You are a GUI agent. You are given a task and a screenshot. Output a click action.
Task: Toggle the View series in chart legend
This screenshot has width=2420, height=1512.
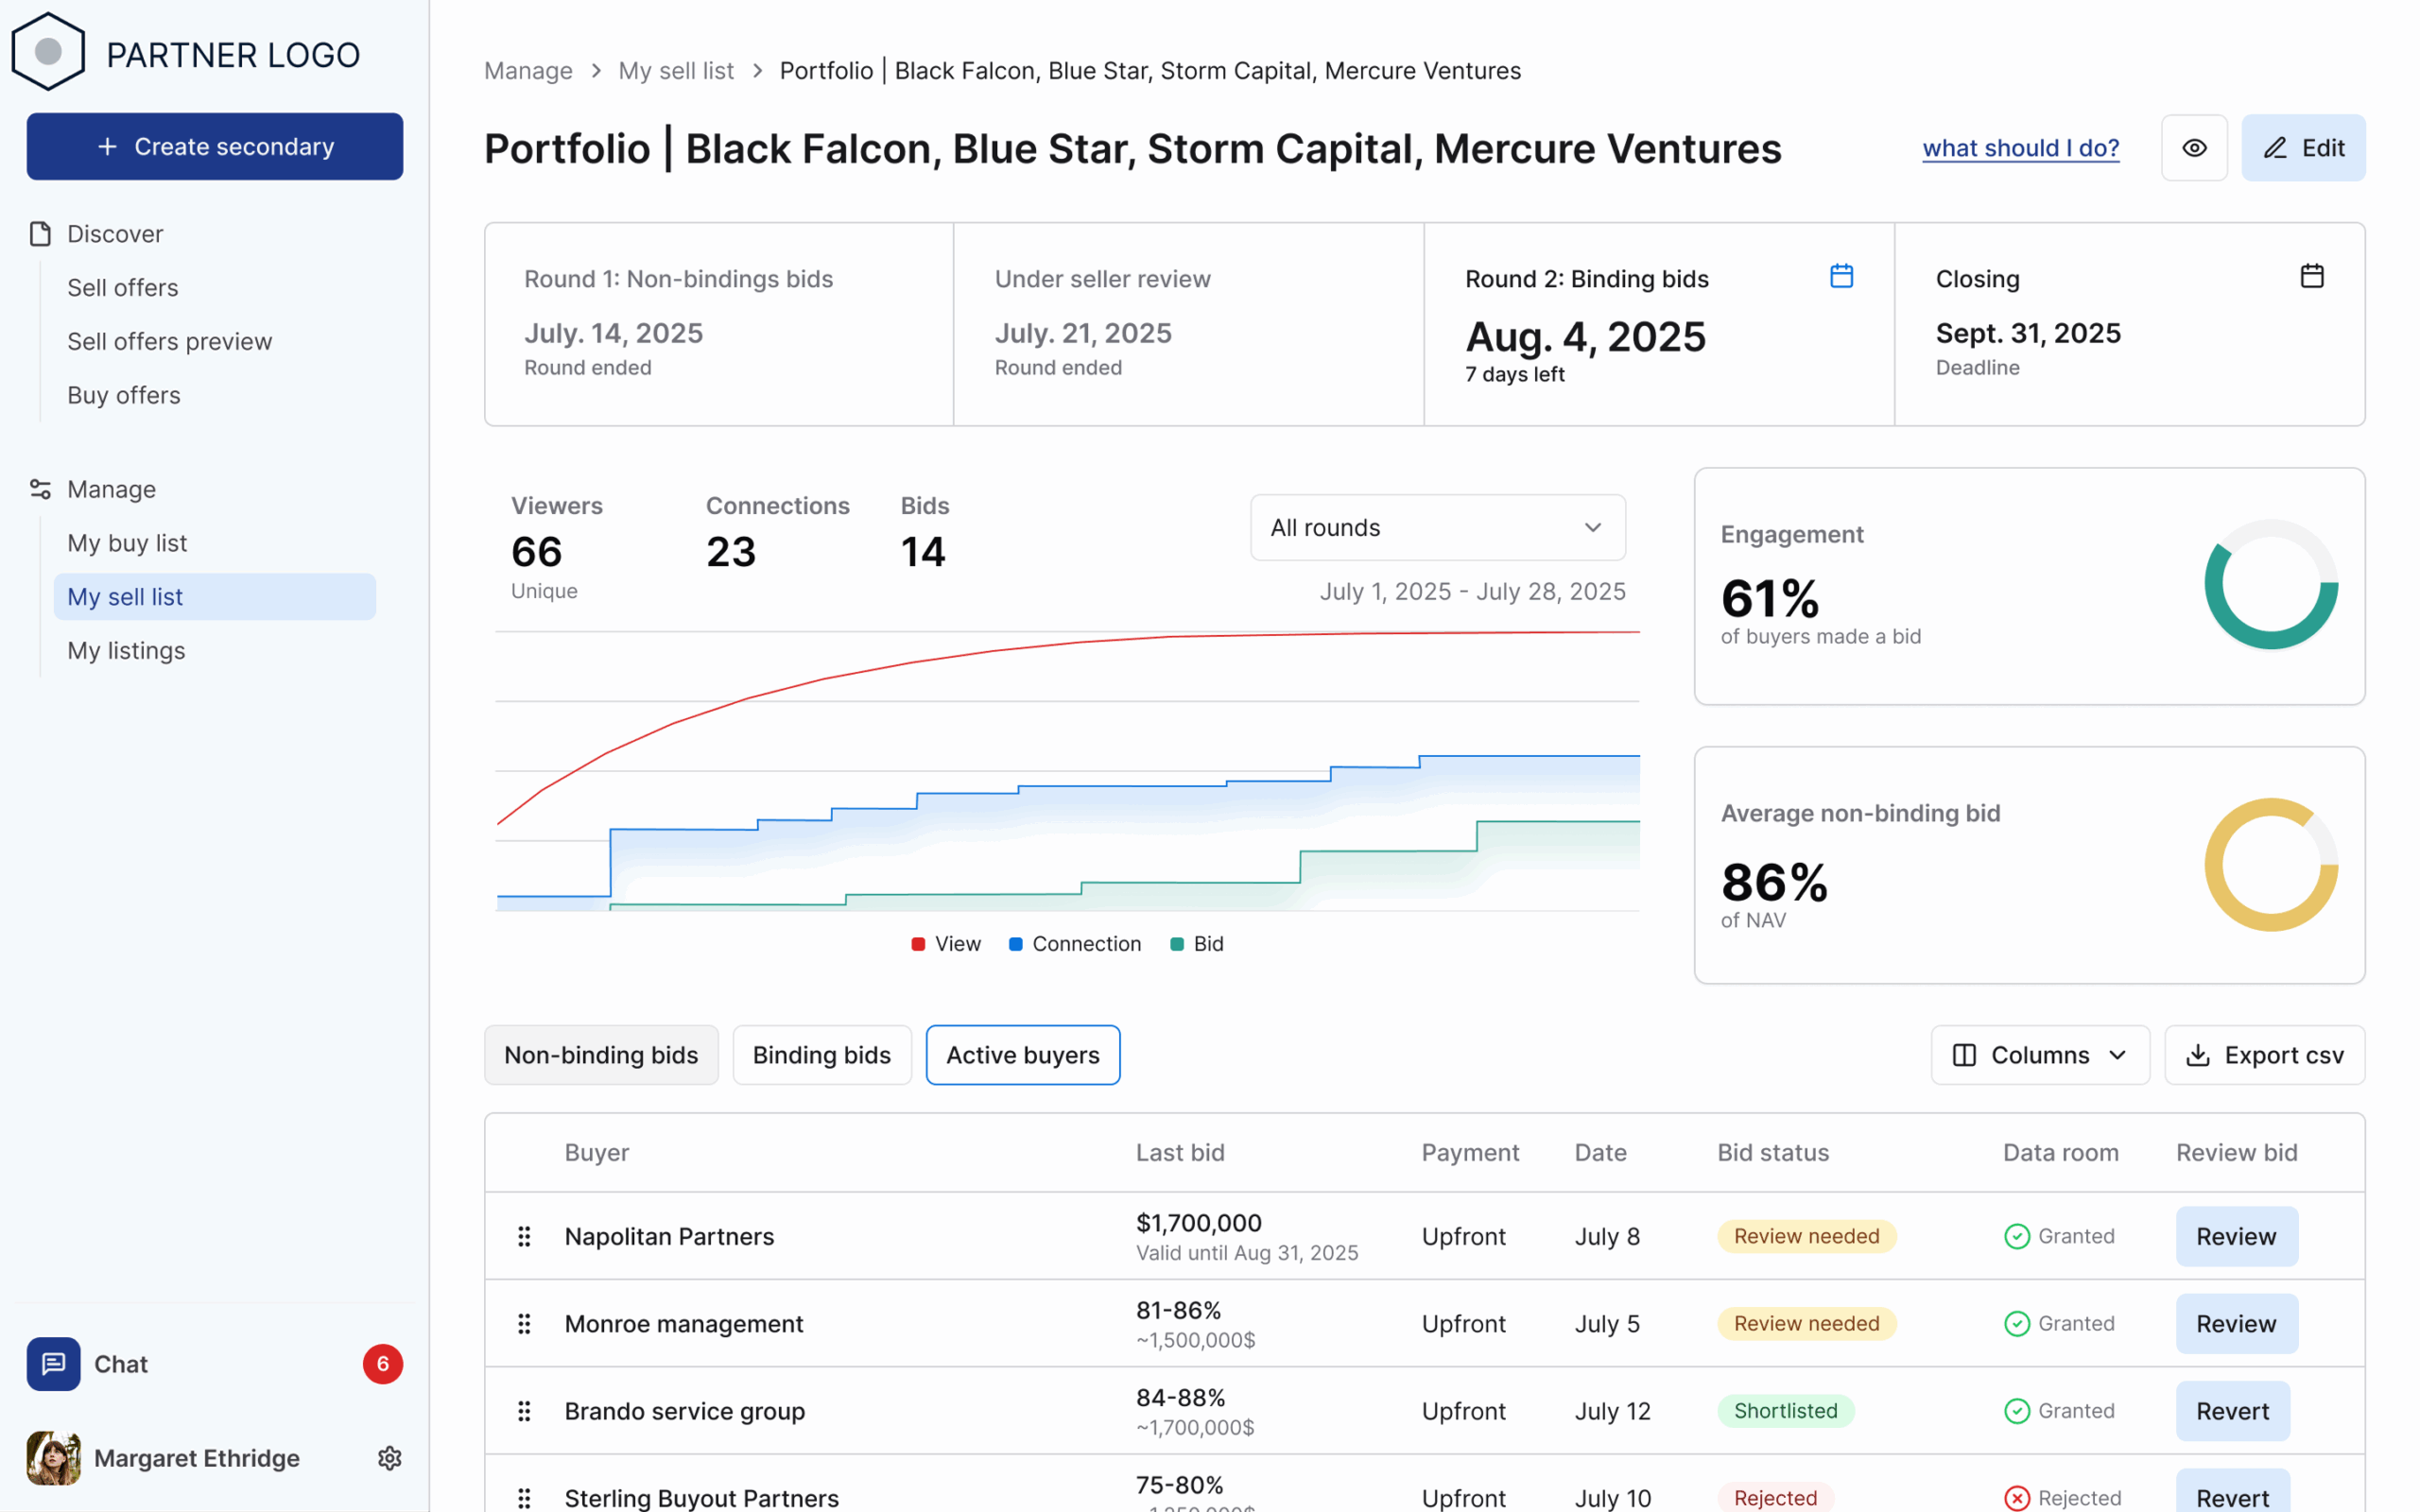pyautogui.click(x=946, y=944)
